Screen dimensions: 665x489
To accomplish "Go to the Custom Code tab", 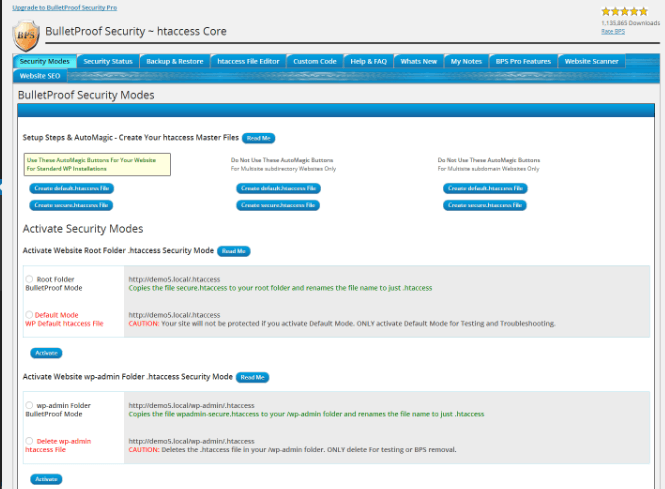I will point(315,61).
